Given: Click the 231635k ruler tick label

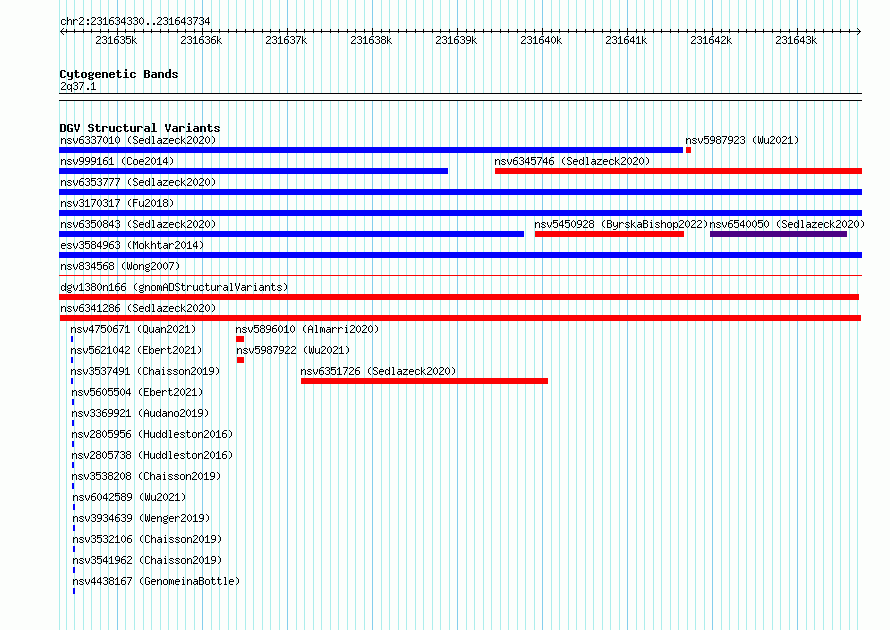Looking at the screenshot, I should [116, 40].
